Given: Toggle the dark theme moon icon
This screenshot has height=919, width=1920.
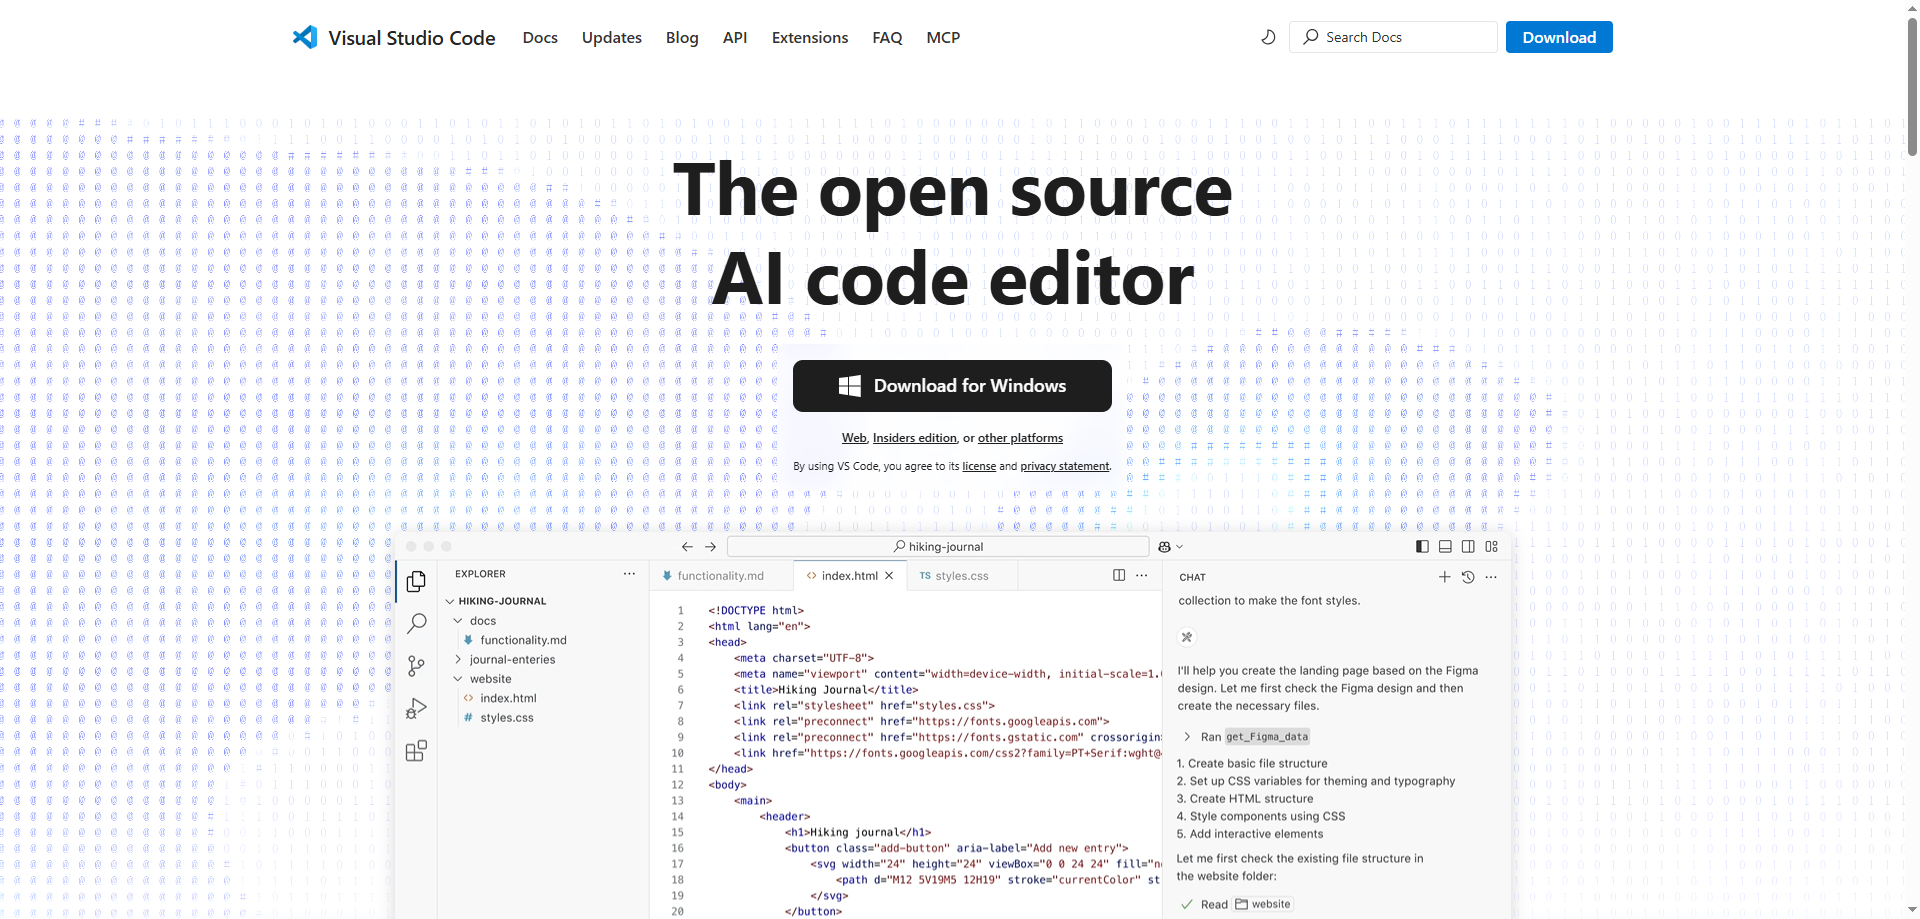Looking at the screenshot, I should [1268, 37].
